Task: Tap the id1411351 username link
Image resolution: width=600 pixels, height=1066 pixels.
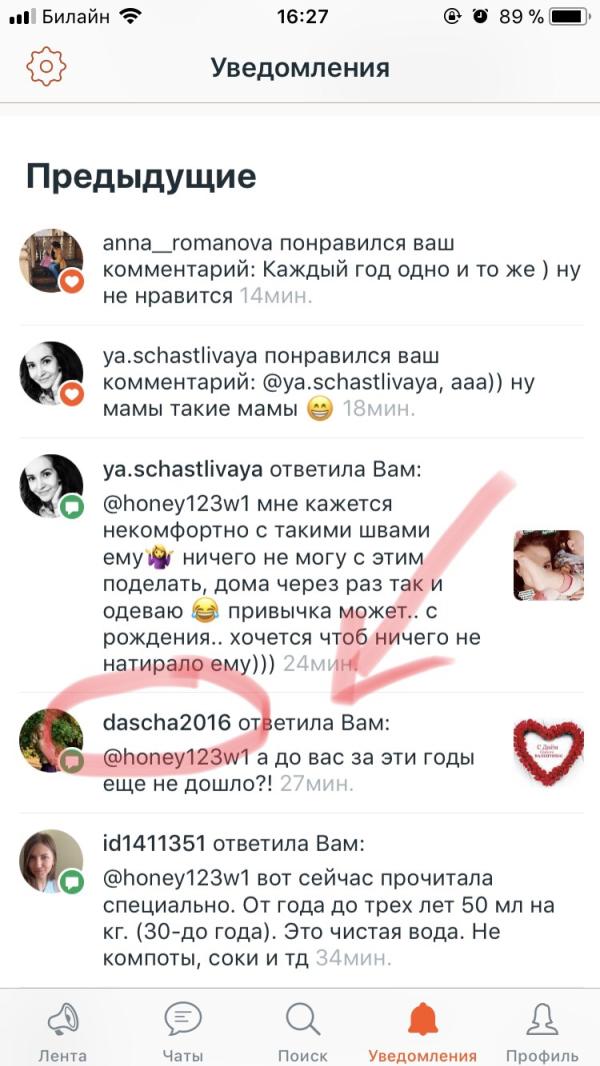Action: [x=154, y=844]
